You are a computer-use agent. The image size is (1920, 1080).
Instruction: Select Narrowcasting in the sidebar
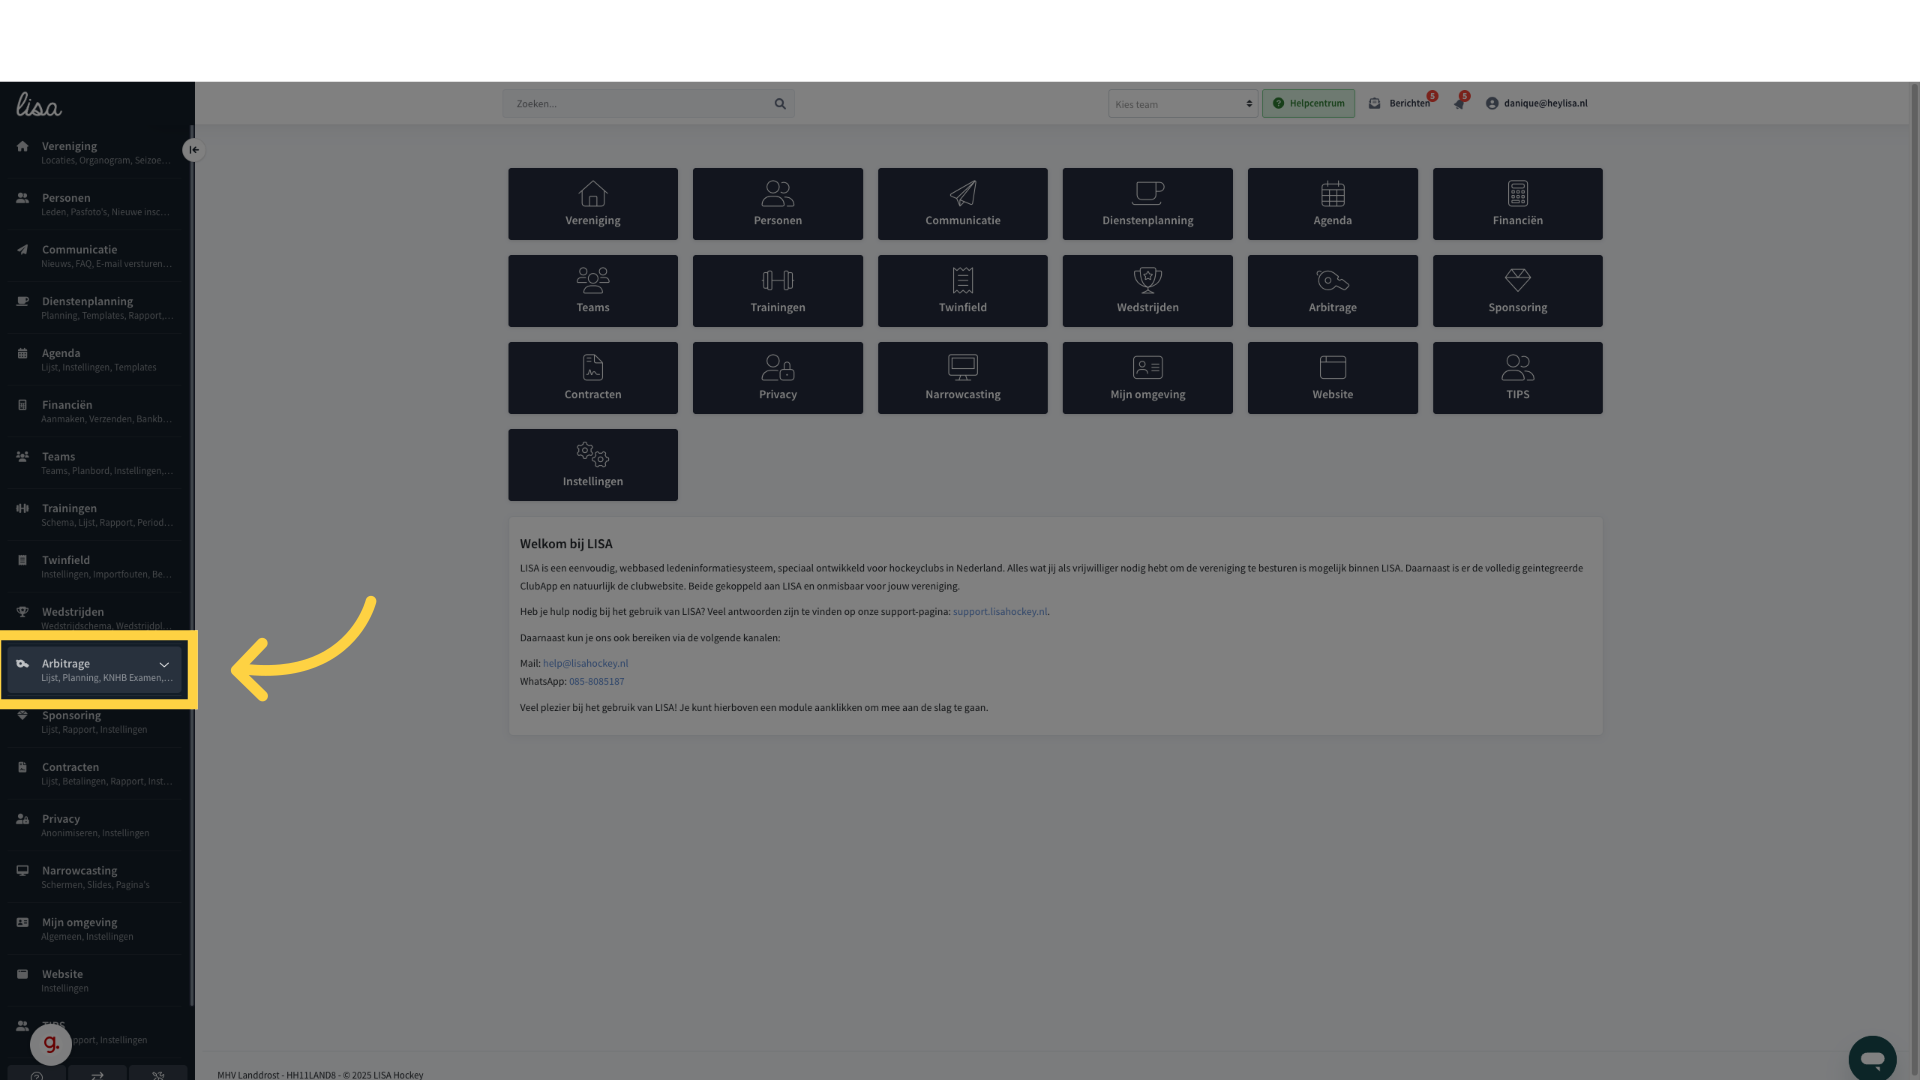coord(95,877)
